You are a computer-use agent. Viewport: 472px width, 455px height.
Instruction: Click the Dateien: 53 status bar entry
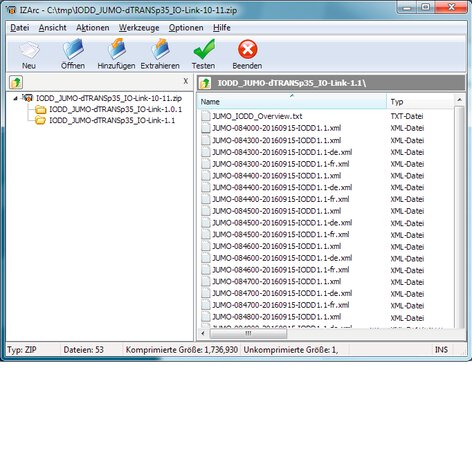(x=84, y=350)
